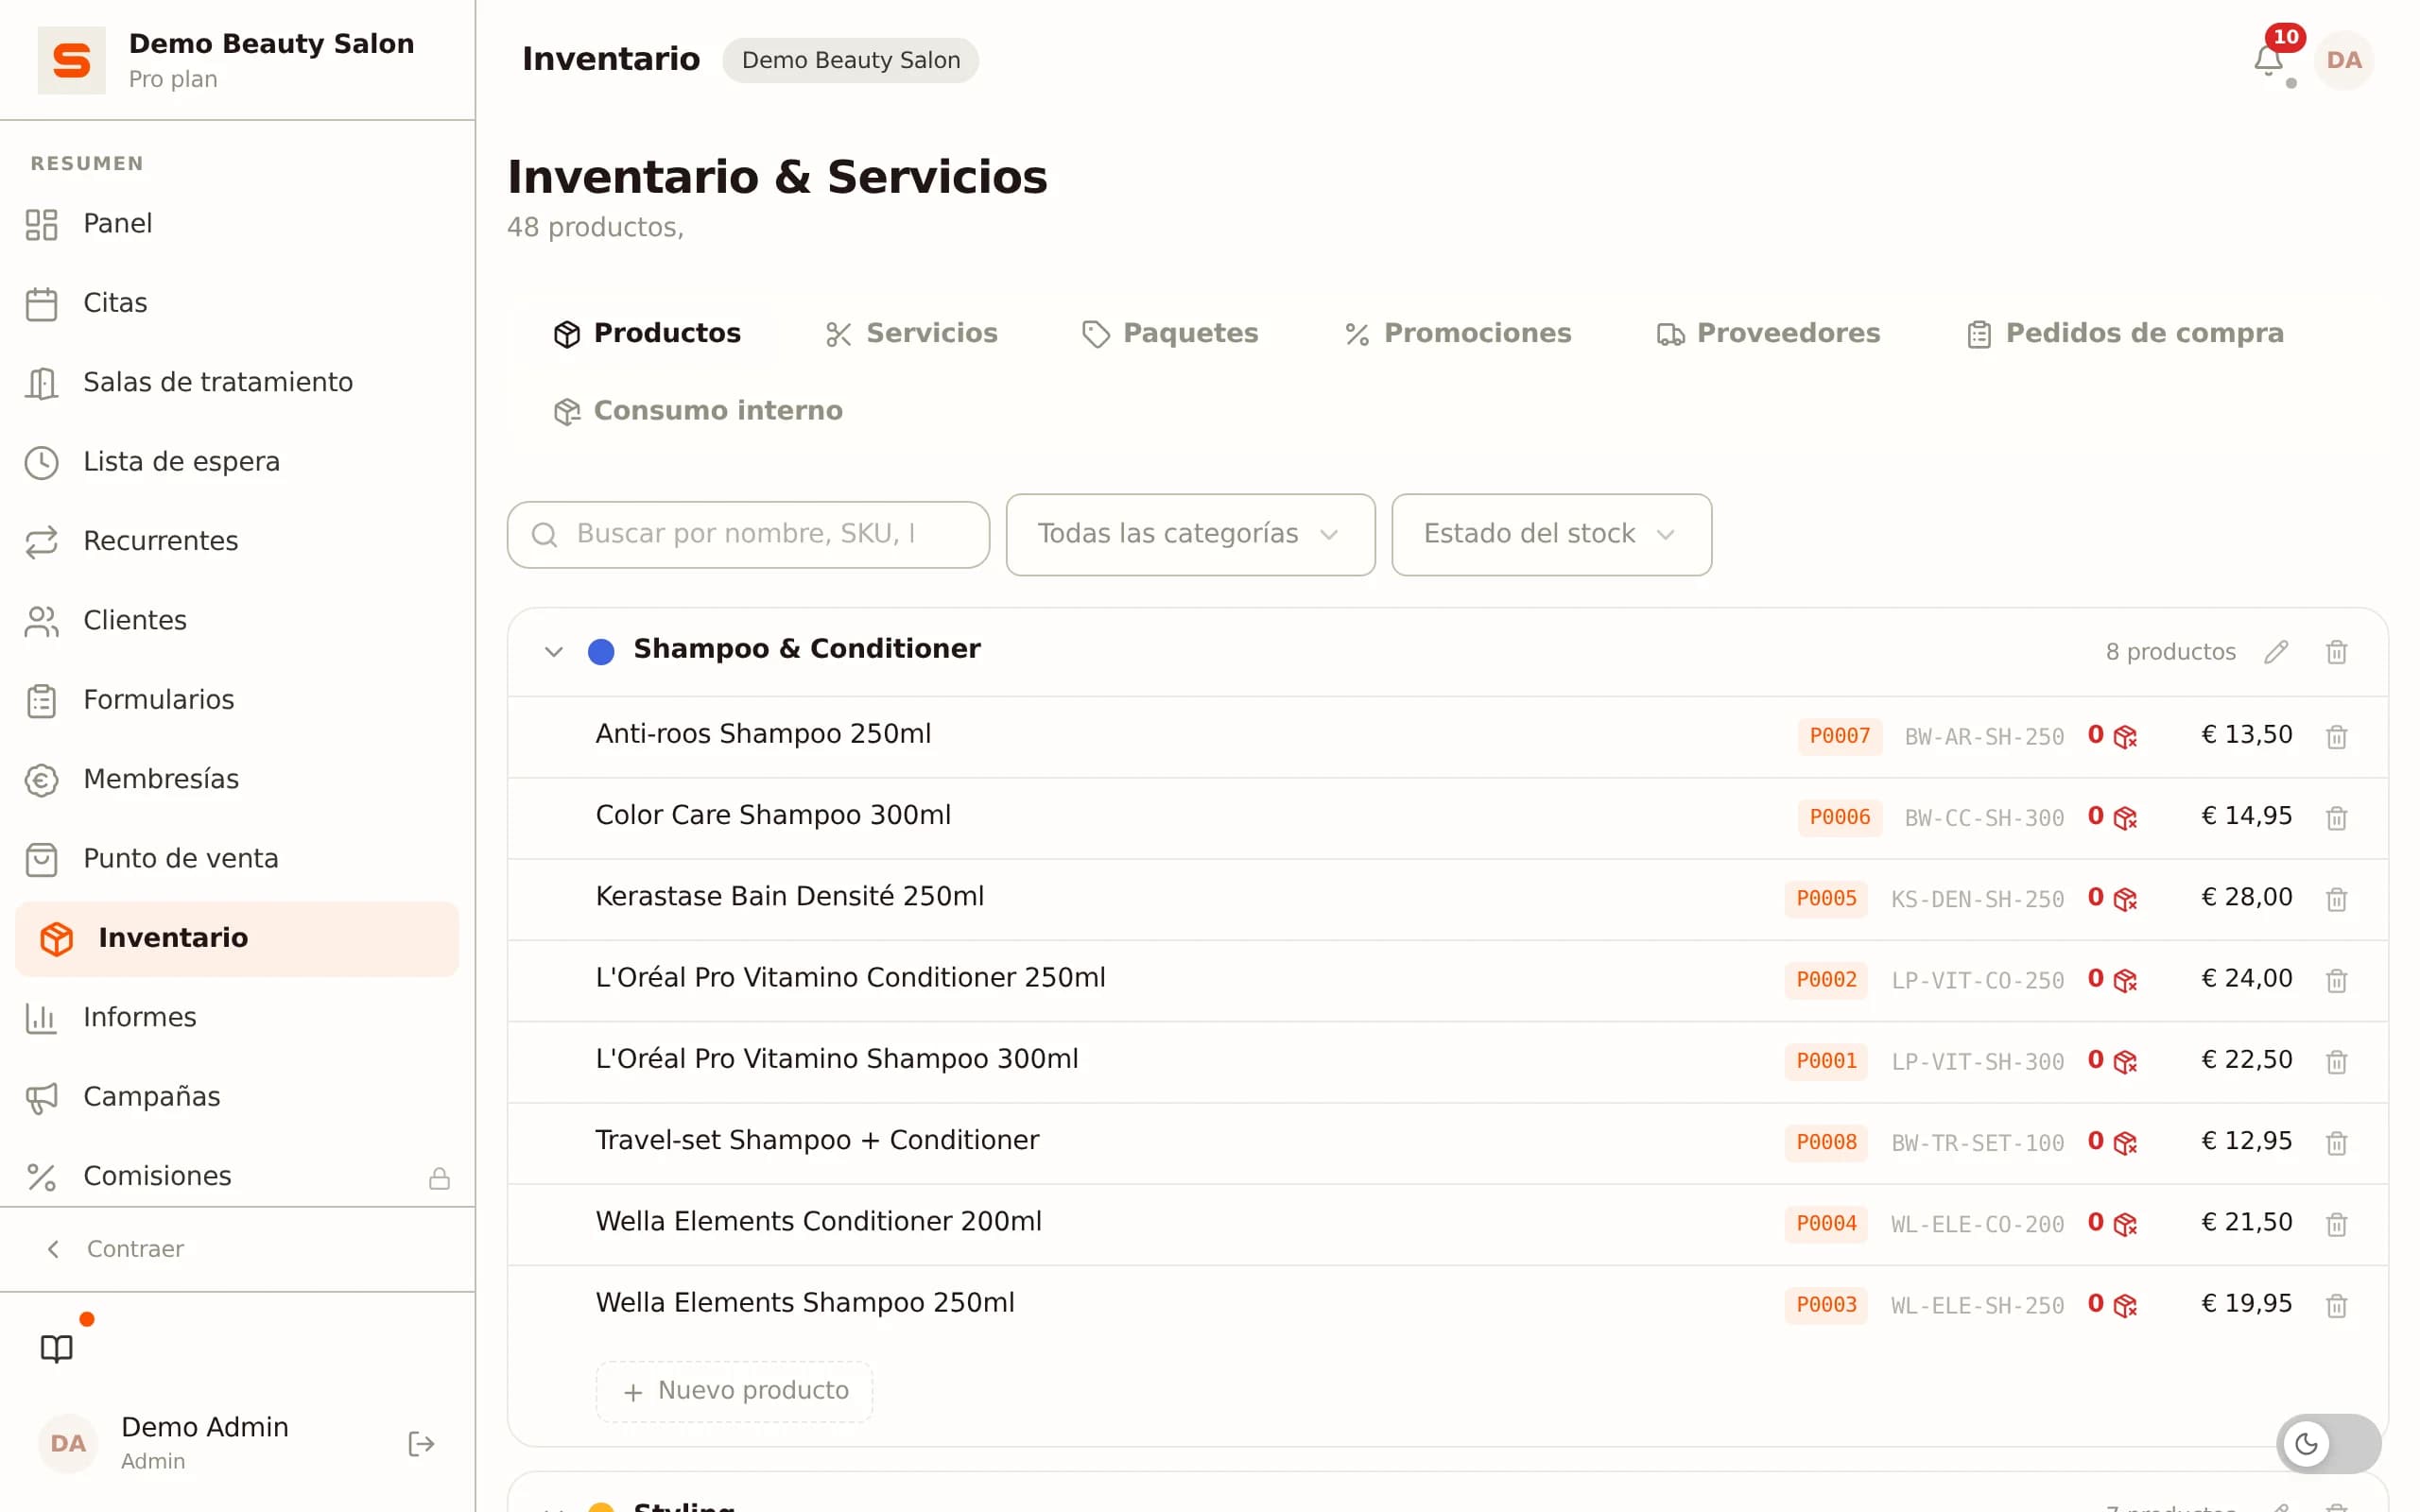This screenshot has width=2420, height=1512.
Task: Open the documentation book icon
Action: (56, 1349)
